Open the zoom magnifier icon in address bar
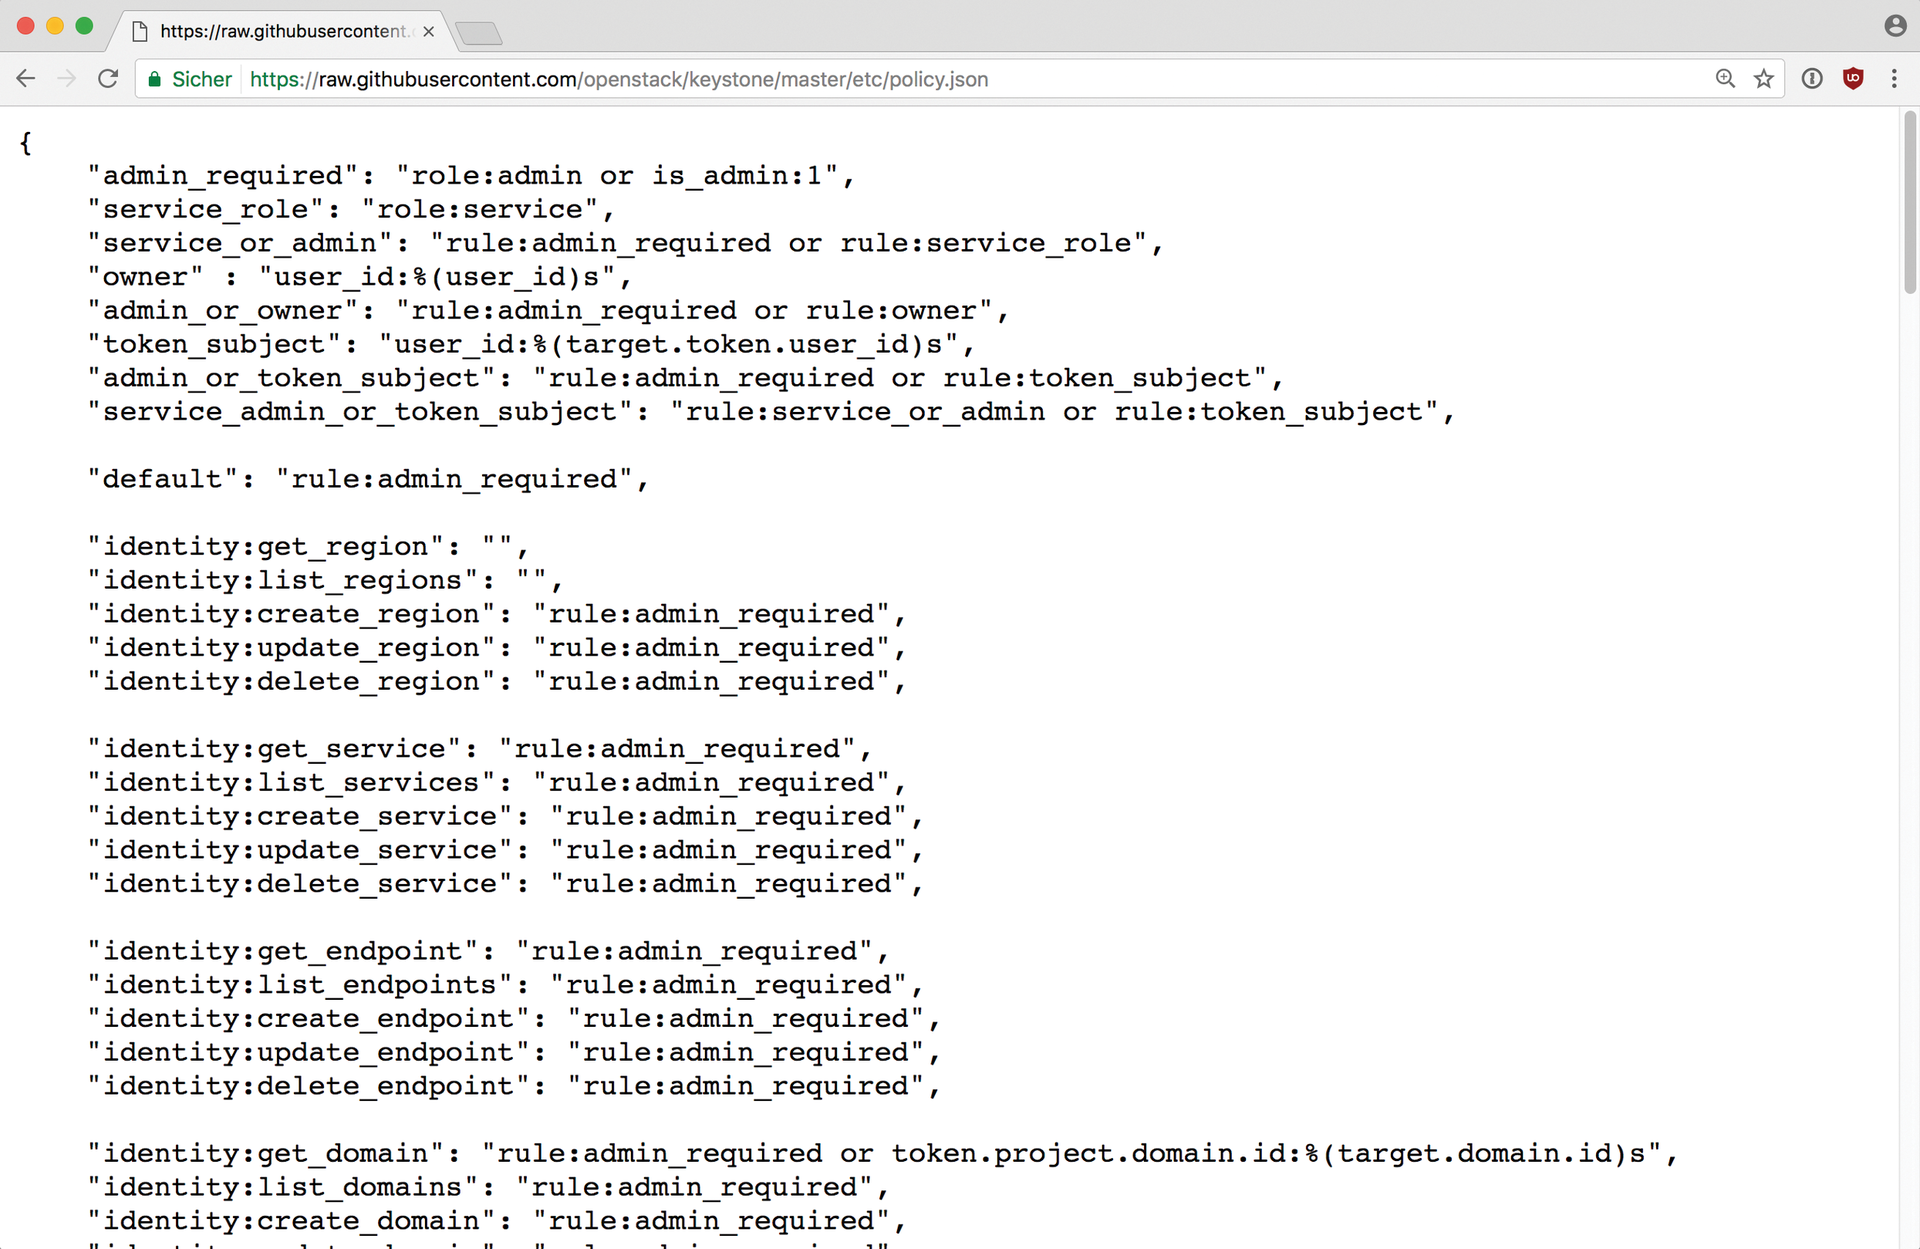 pos(1725,79)
